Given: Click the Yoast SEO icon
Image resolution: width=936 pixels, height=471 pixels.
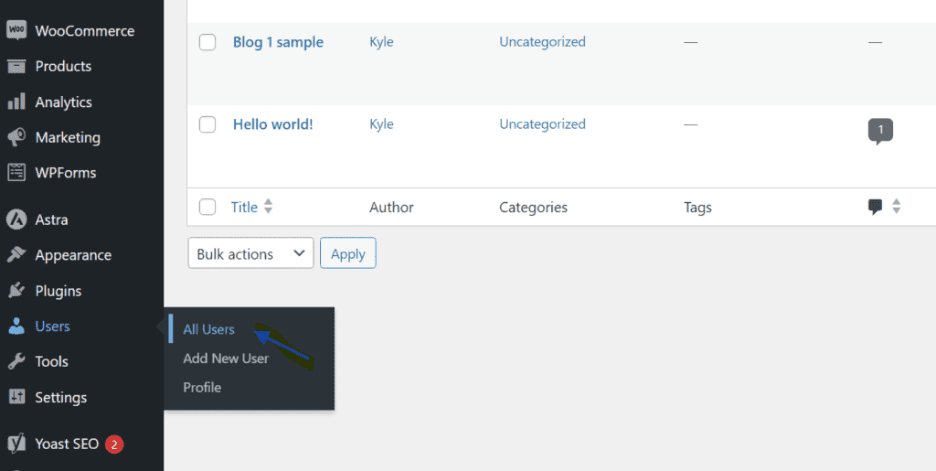Looking at the screenshot, I should click(x=16, y=443).
